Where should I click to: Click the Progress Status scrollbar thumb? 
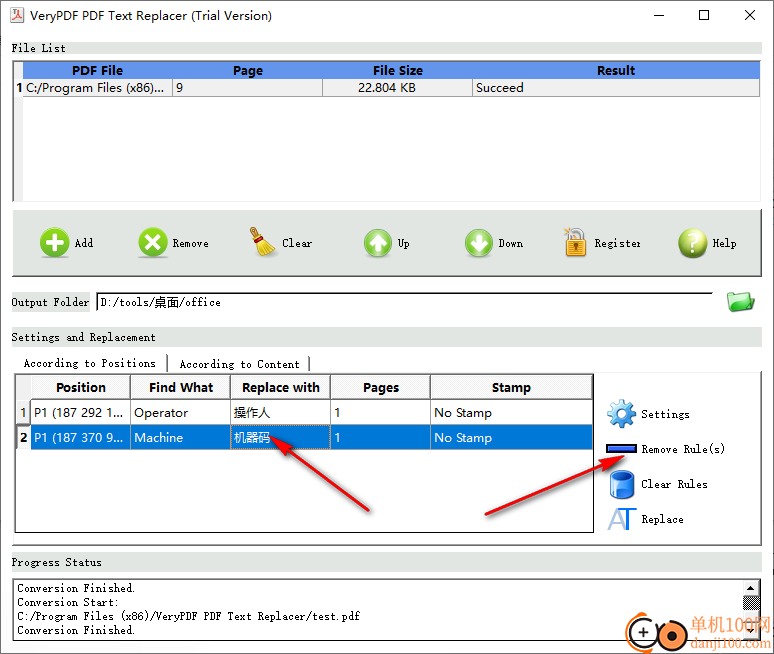coord(751,603)
